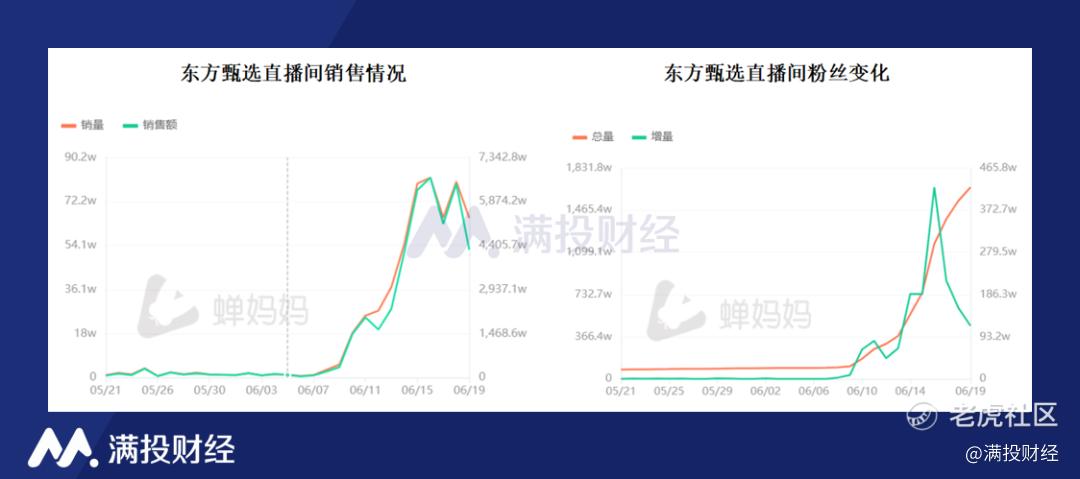Click the 372.7w axis value

coord(999,209)
